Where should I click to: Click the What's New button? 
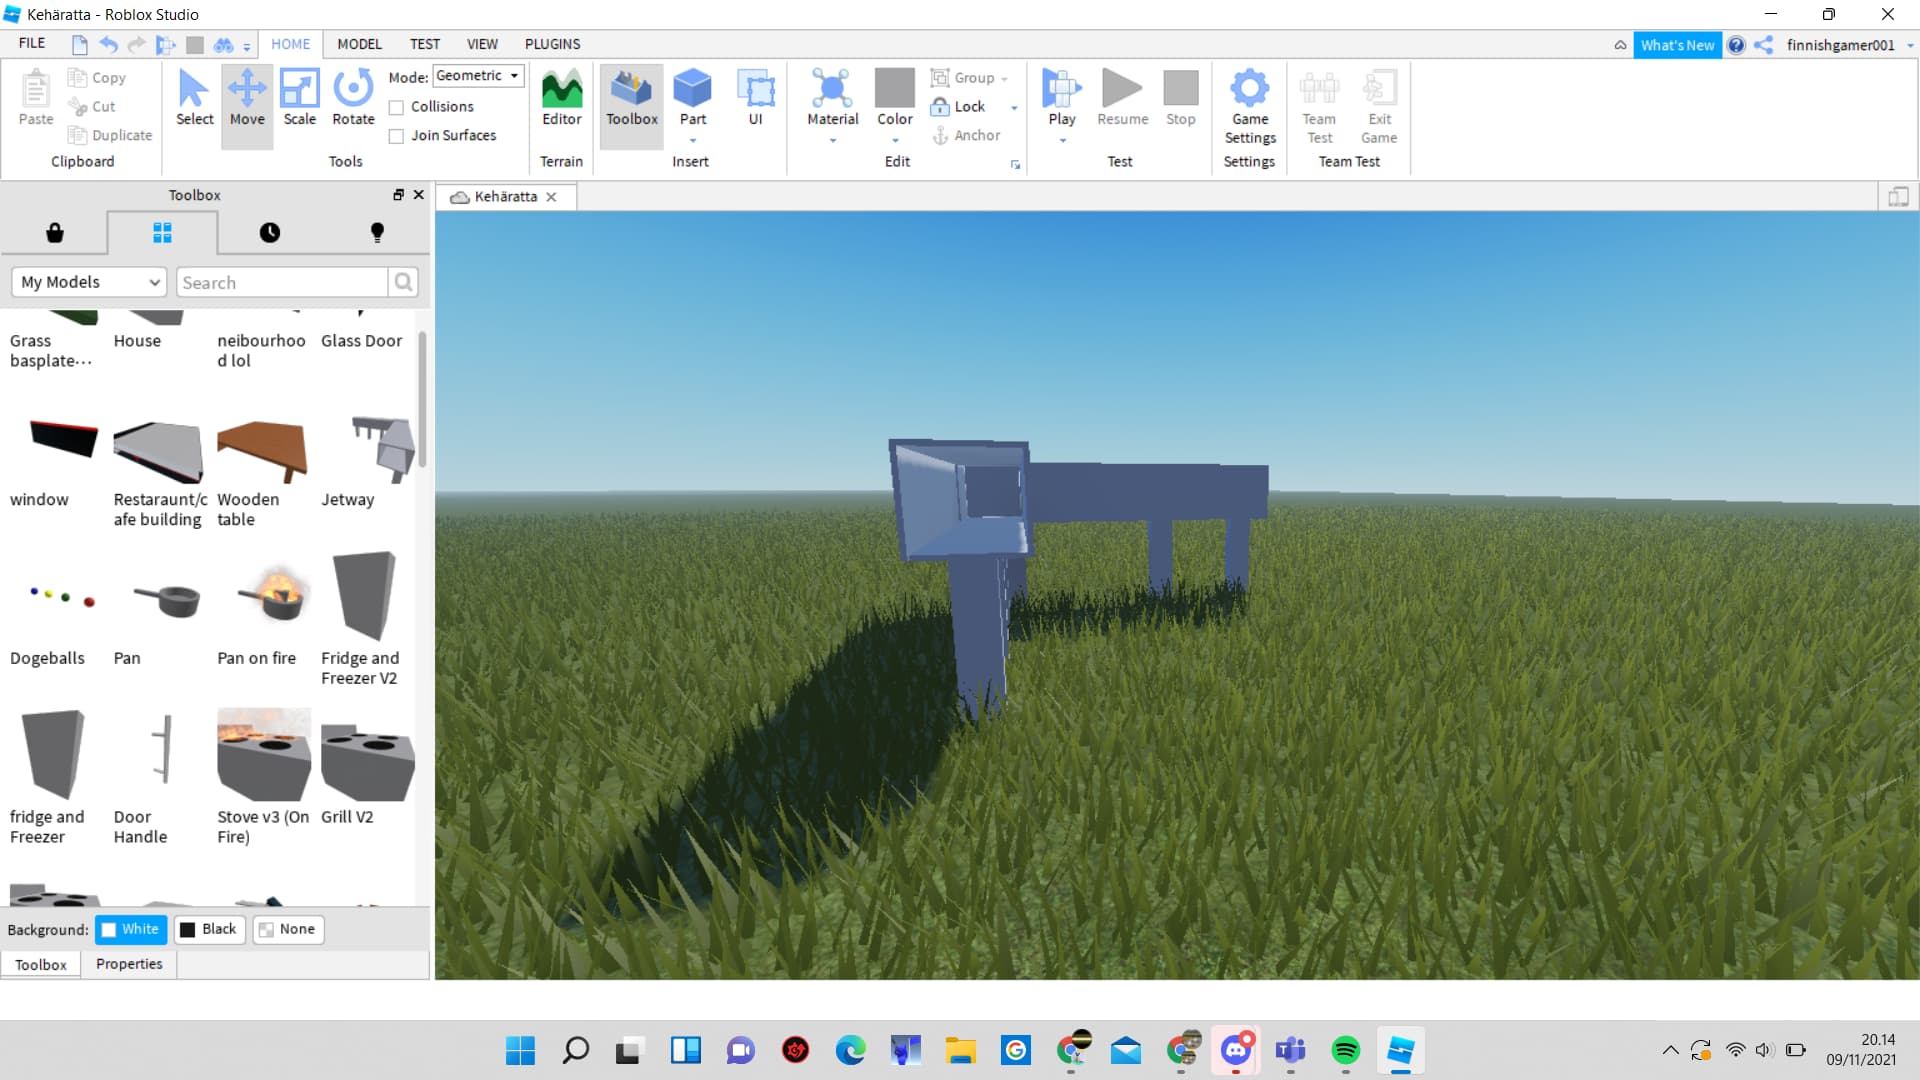pyautogui.click(x=1677, y=45)
